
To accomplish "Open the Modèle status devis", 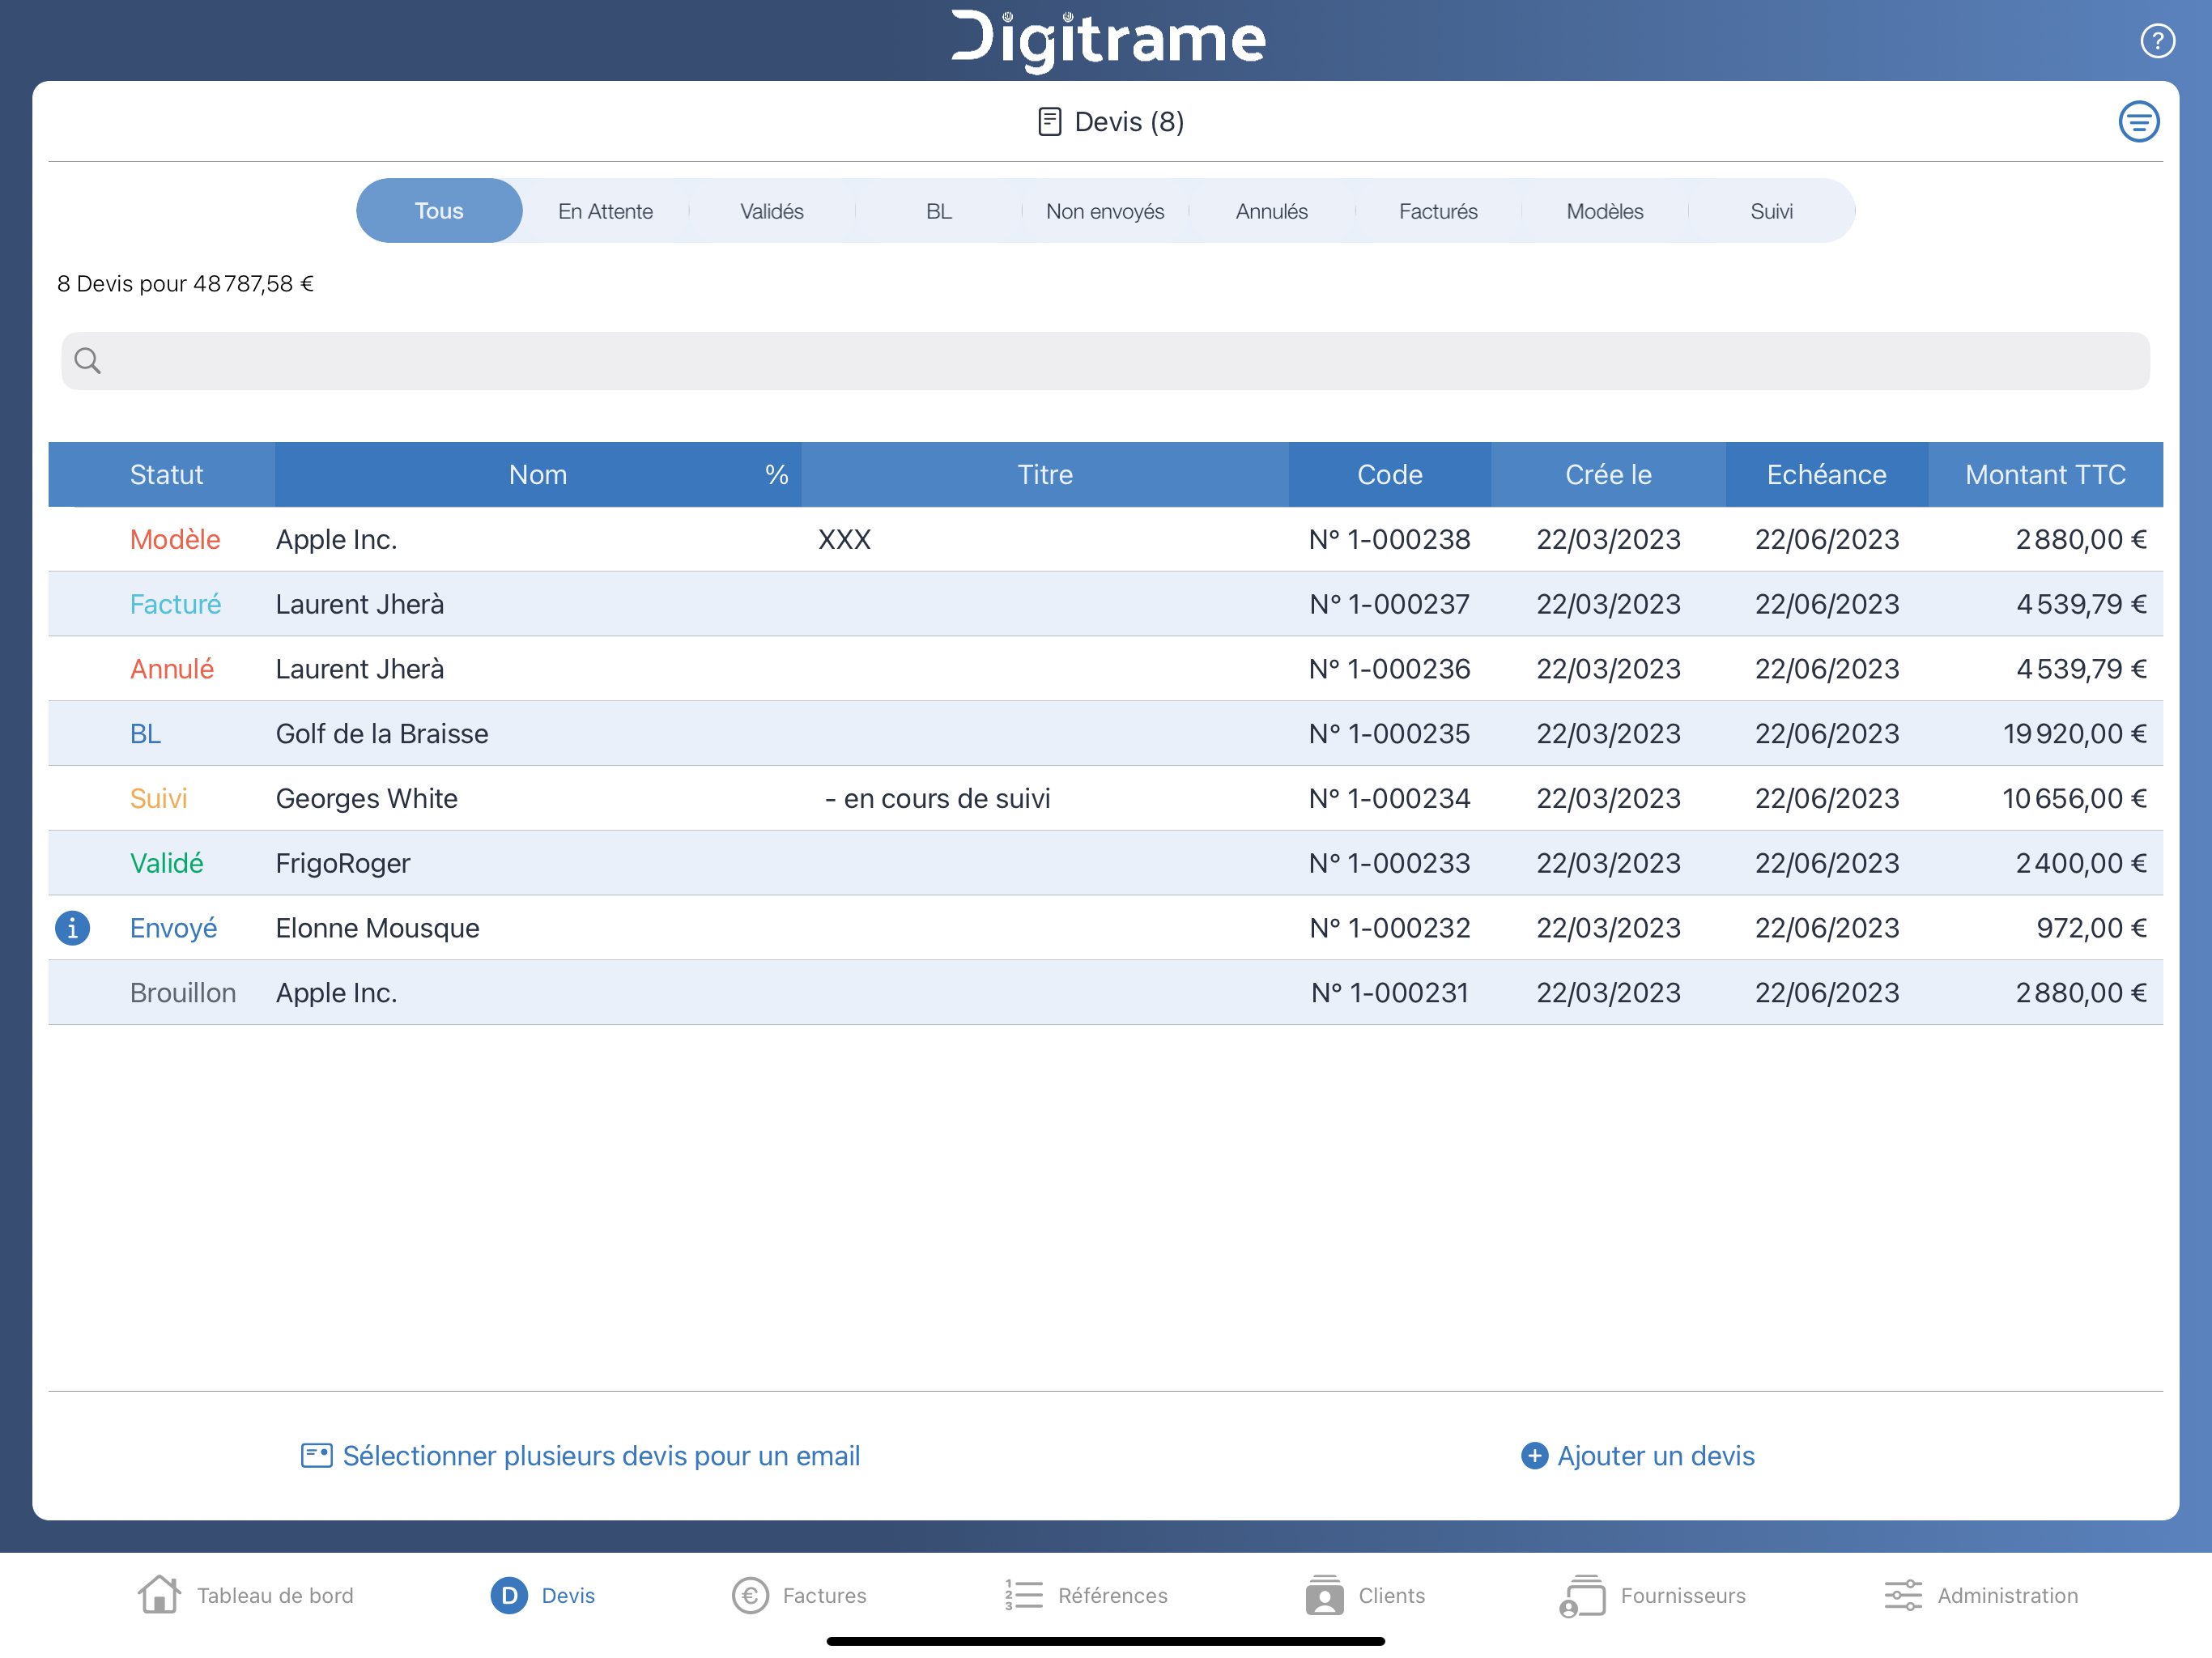I will 1105,539.
